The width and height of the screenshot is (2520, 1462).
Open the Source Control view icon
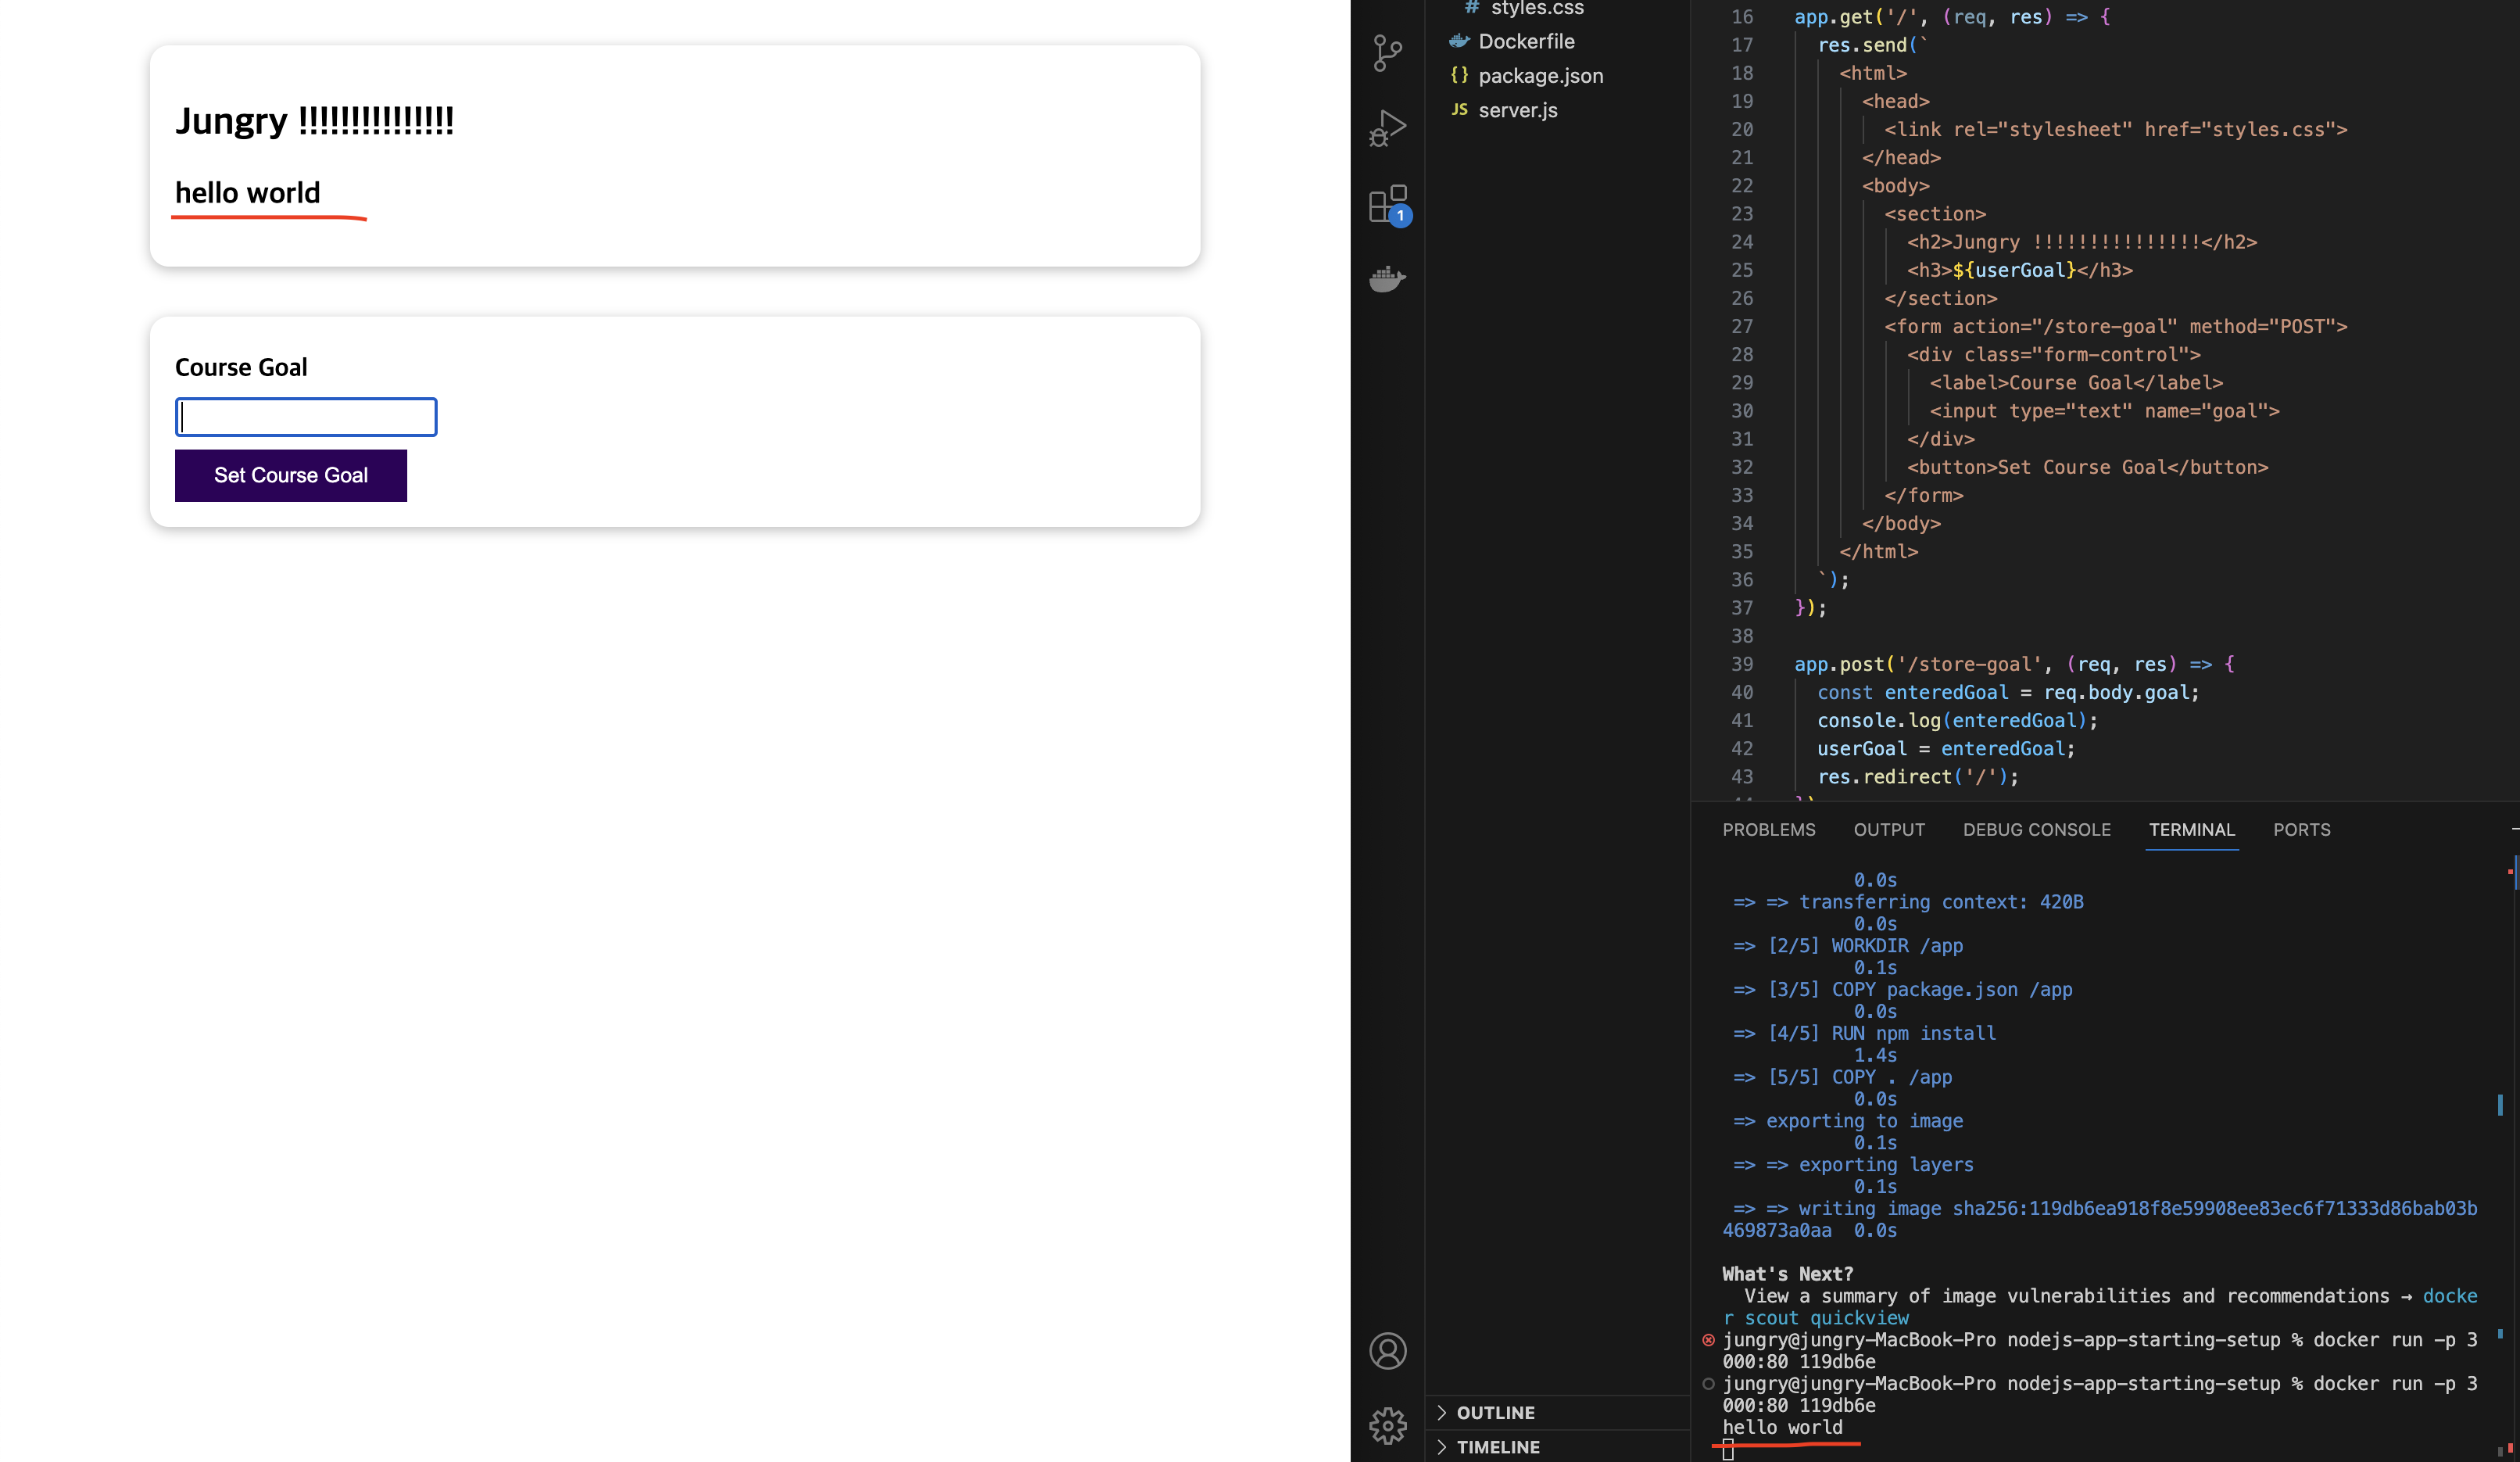1387,52
